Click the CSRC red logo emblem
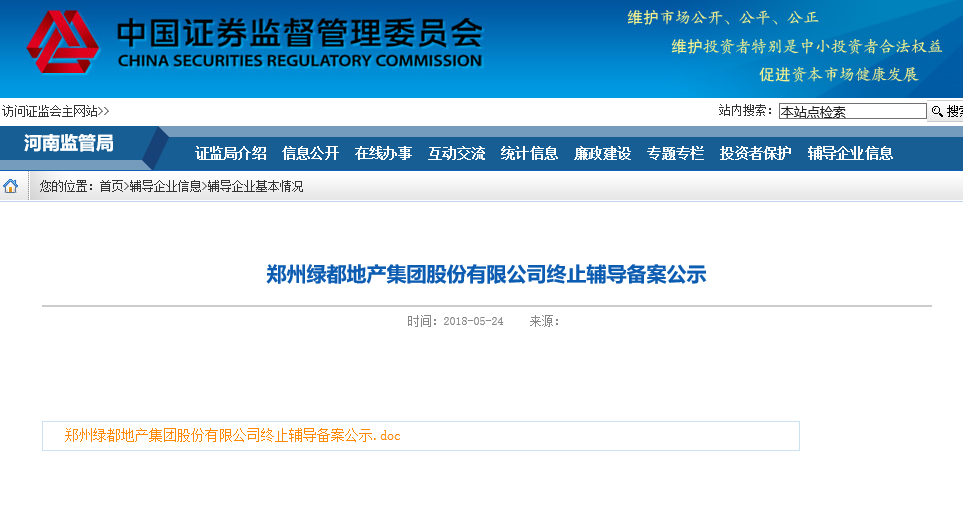 click(63, 42)
